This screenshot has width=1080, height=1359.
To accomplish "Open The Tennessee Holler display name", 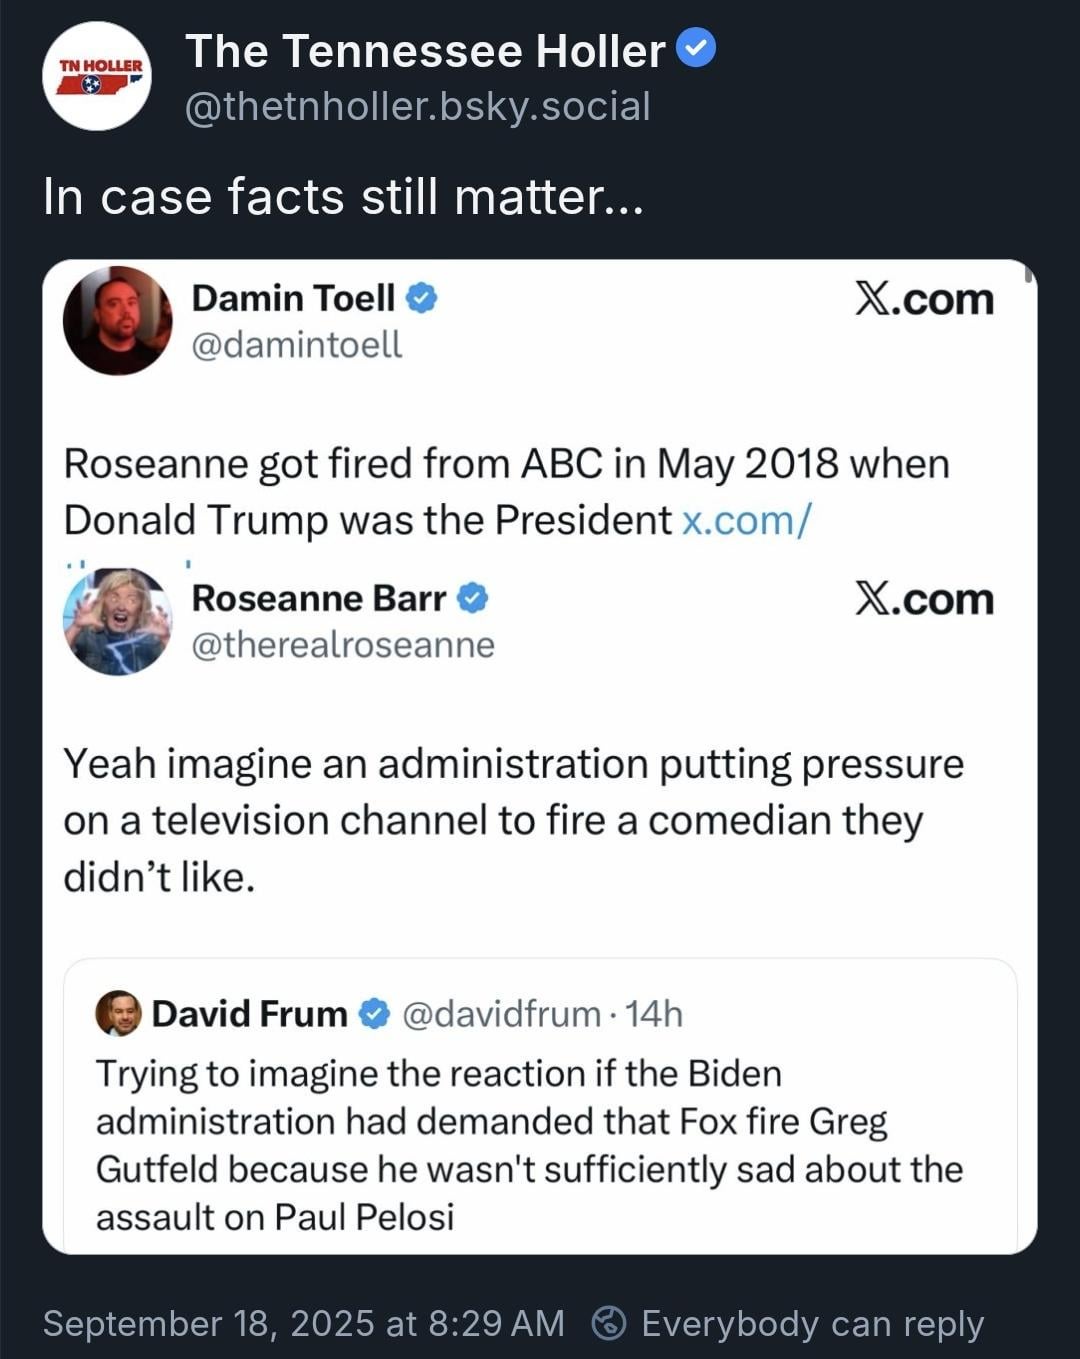I will coord(425,51).
